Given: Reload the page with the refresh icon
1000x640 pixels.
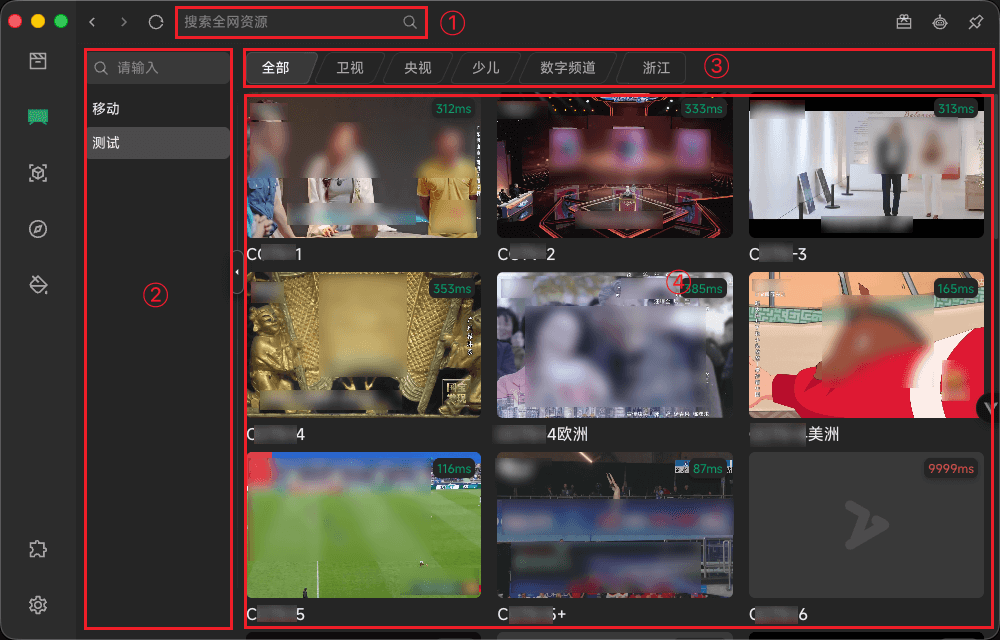Looking at the screenshot, I should [x=155, y=22].
